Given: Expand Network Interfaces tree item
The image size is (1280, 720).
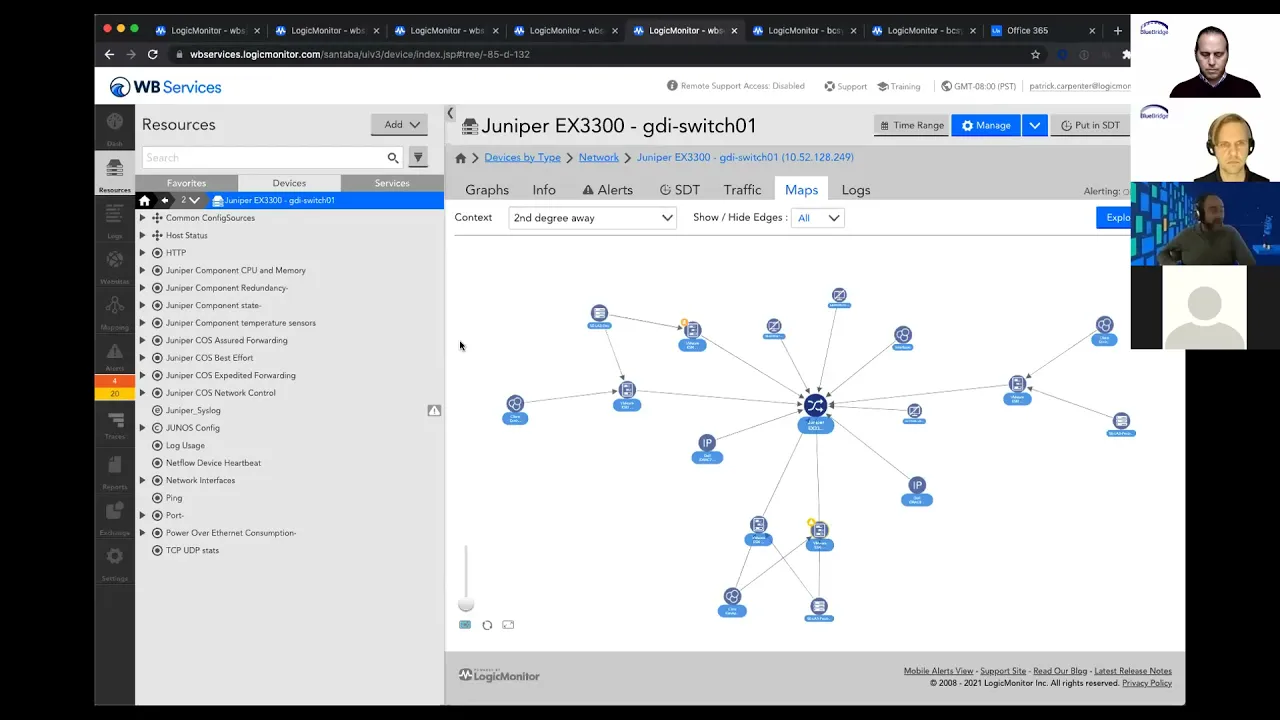Looking at the screenshot, I should pyautogui.click(x=142, y=480).
